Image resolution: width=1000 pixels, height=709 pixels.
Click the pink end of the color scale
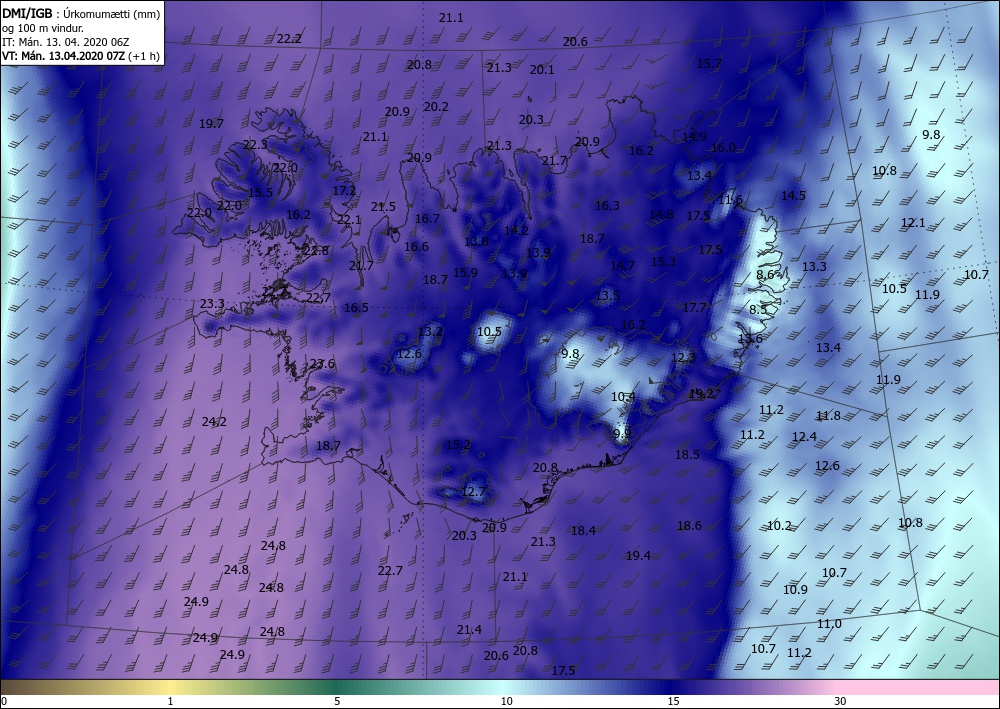click(x=918, y=687)
